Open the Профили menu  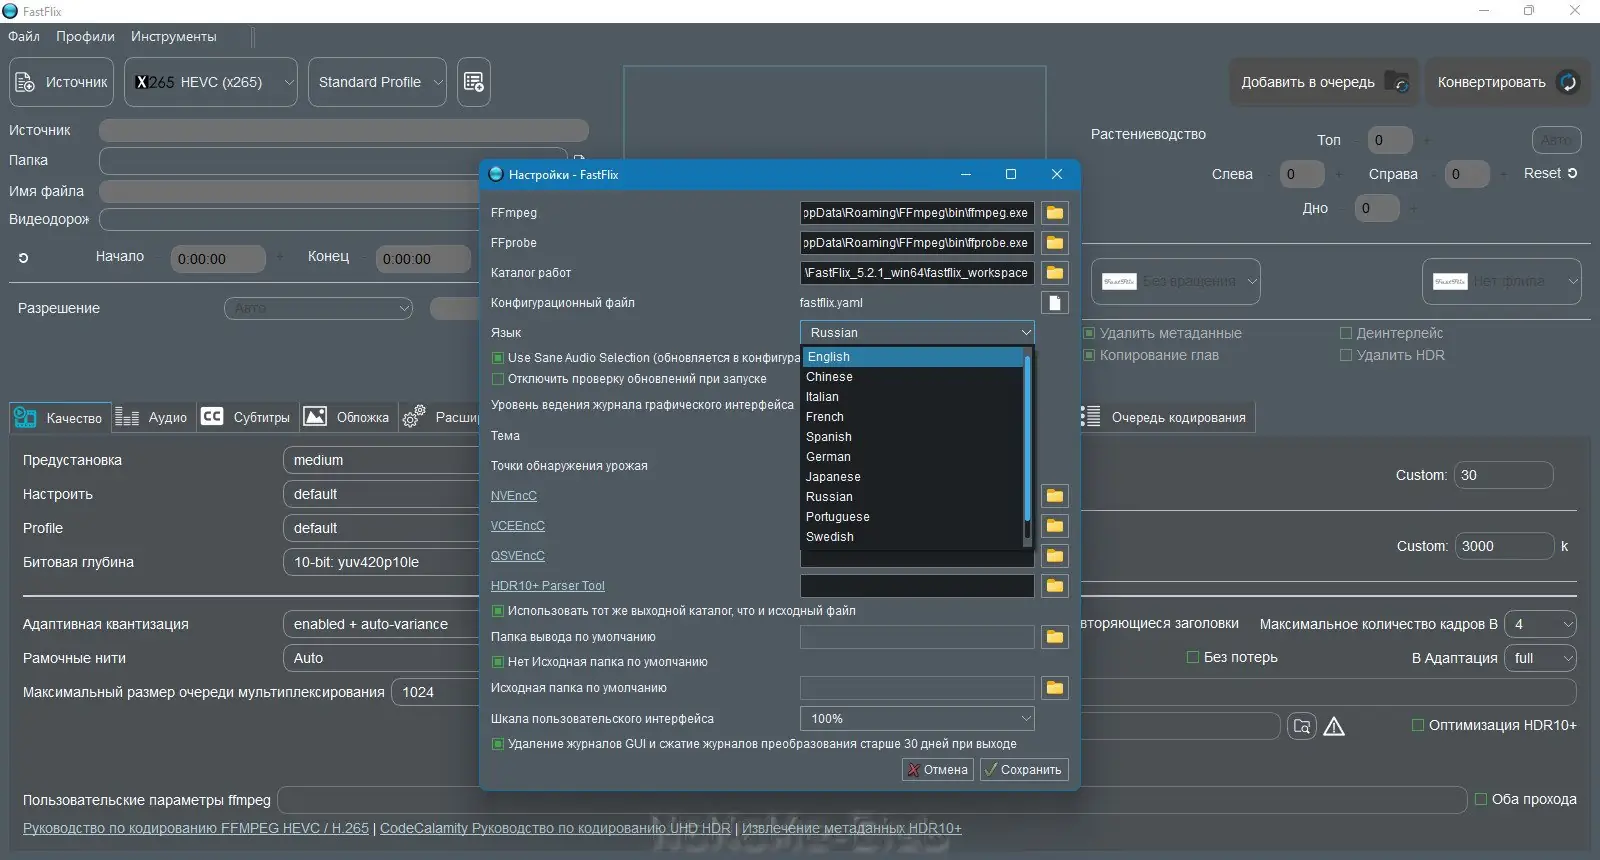(85, 37)
